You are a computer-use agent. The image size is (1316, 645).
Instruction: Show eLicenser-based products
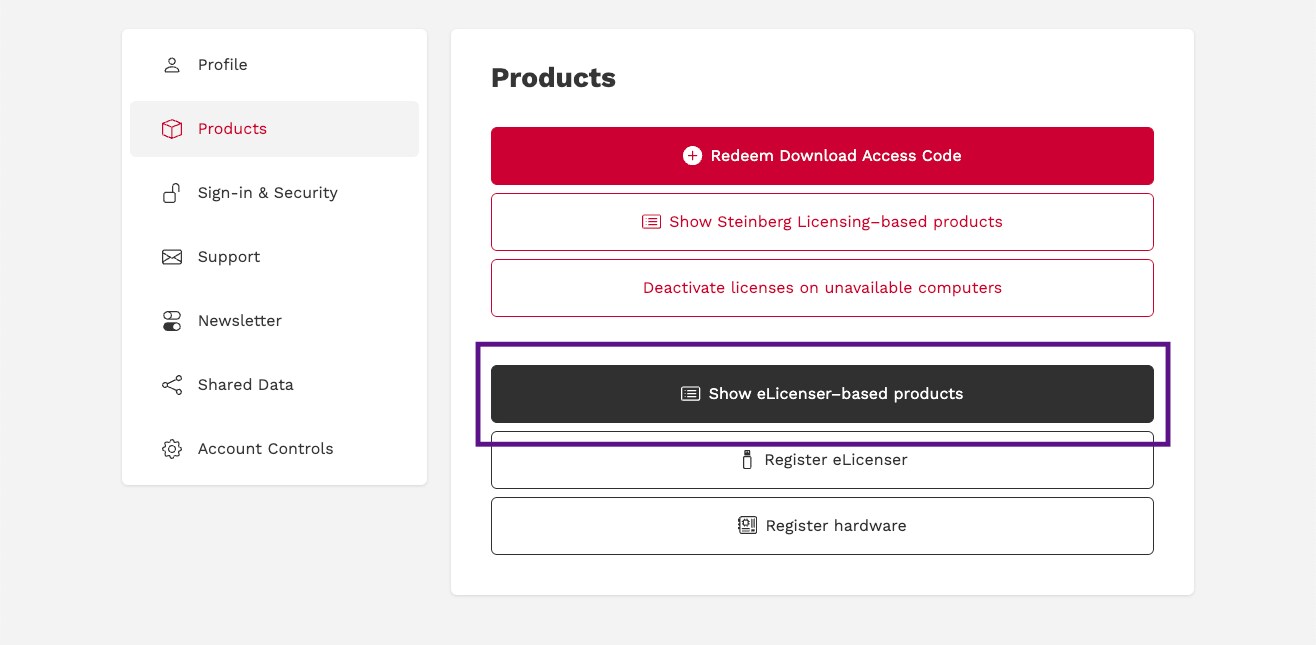[x=822, y=394]
